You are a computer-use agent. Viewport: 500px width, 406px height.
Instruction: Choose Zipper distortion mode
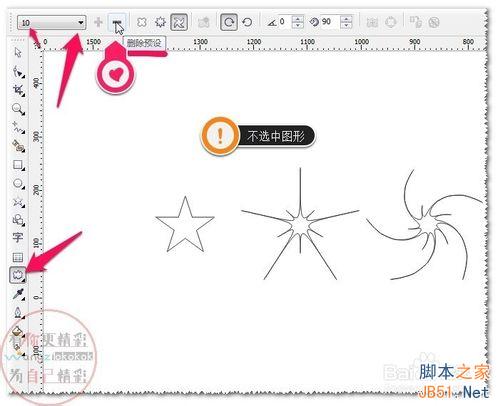[x=161, y=22]
